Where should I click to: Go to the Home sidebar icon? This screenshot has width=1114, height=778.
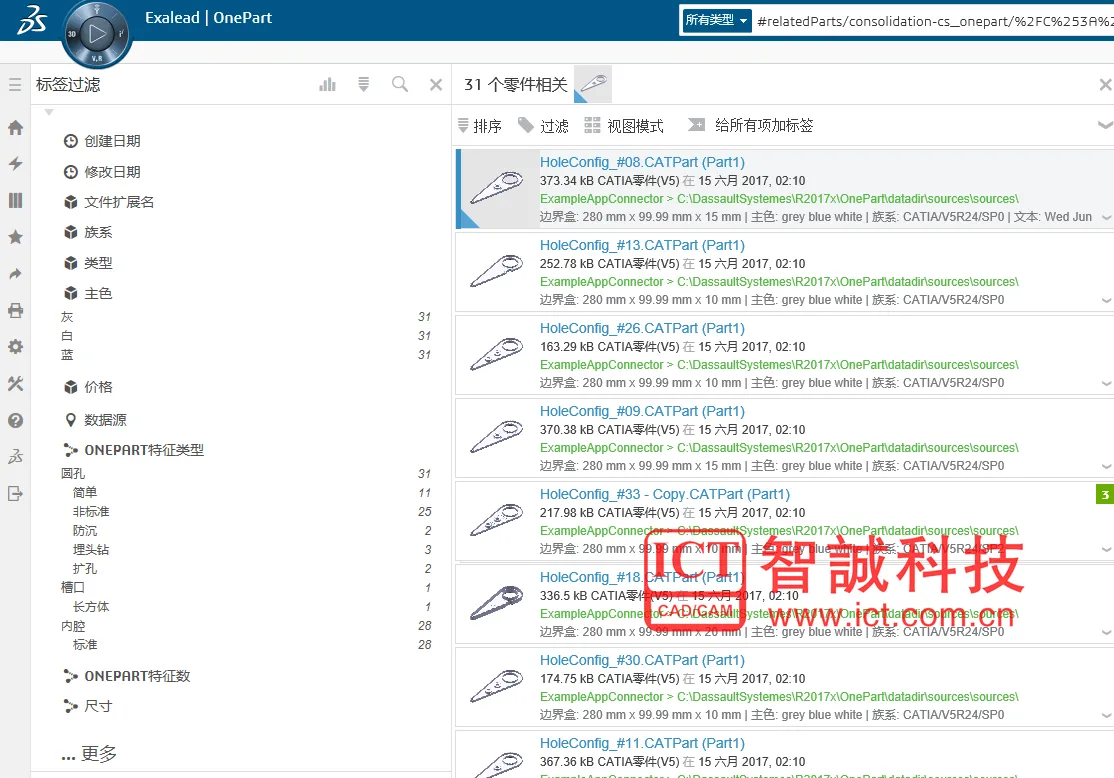(x=15, y=128)
